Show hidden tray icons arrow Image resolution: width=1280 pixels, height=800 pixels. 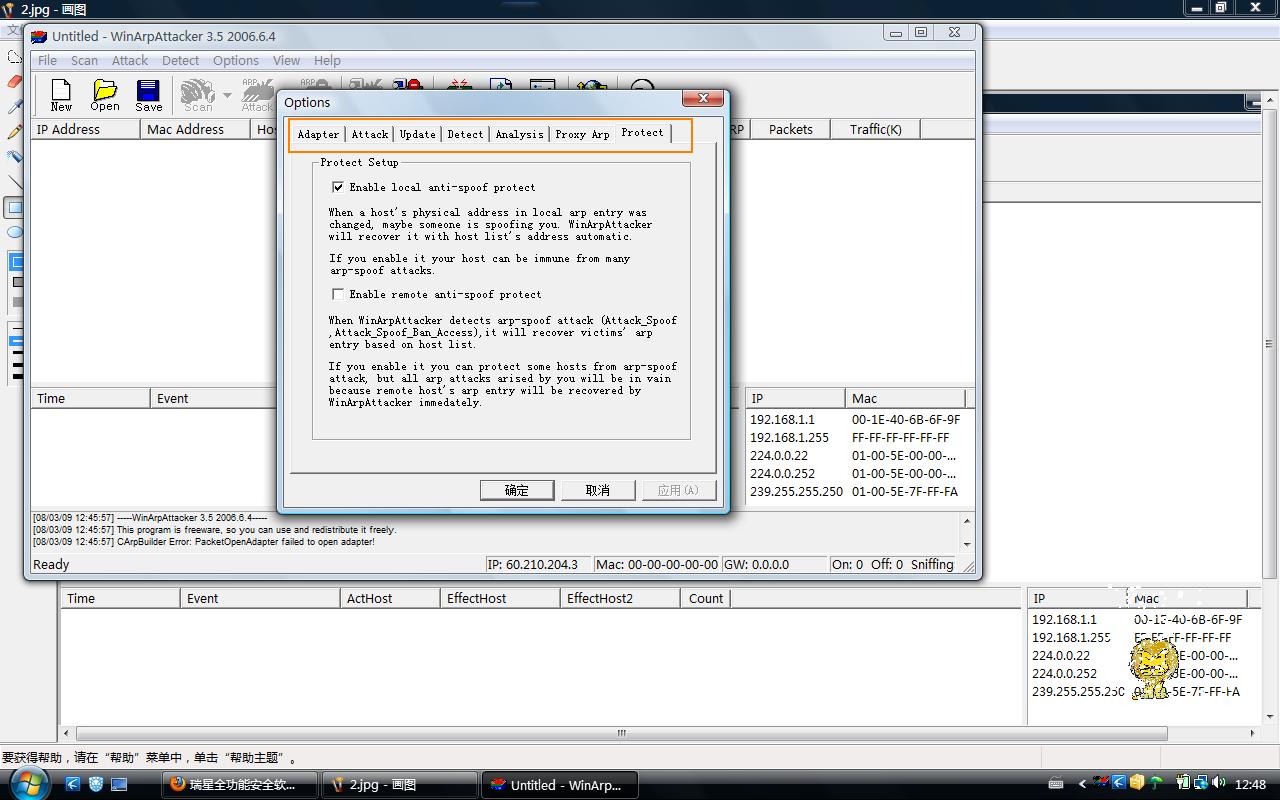click(1081, 784)
